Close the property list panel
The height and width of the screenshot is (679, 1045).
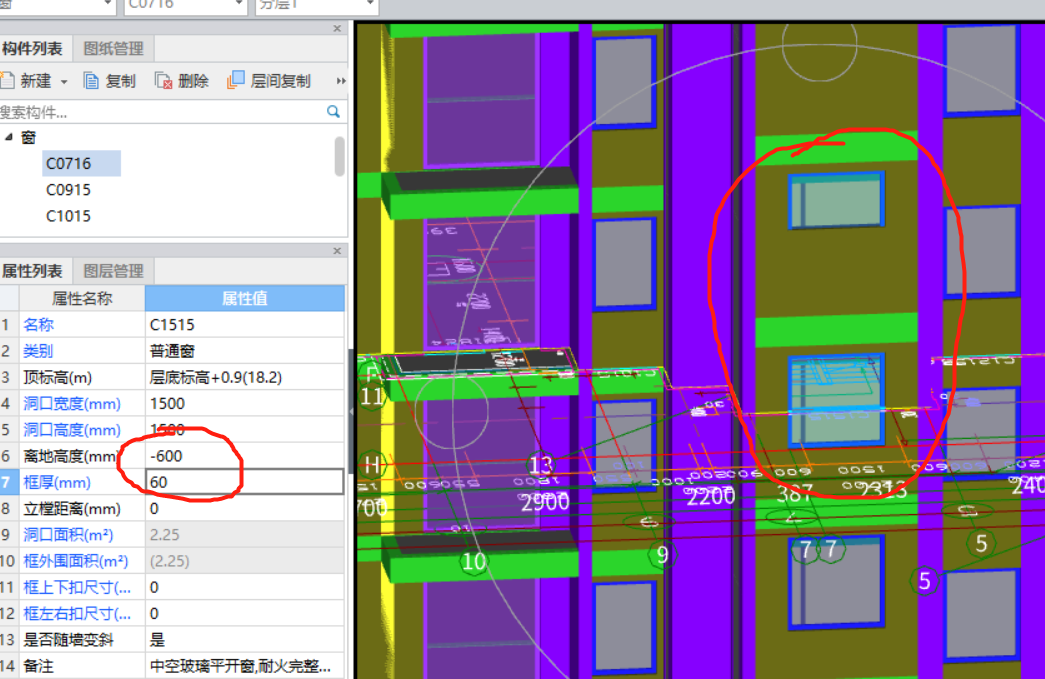point(337,251)
